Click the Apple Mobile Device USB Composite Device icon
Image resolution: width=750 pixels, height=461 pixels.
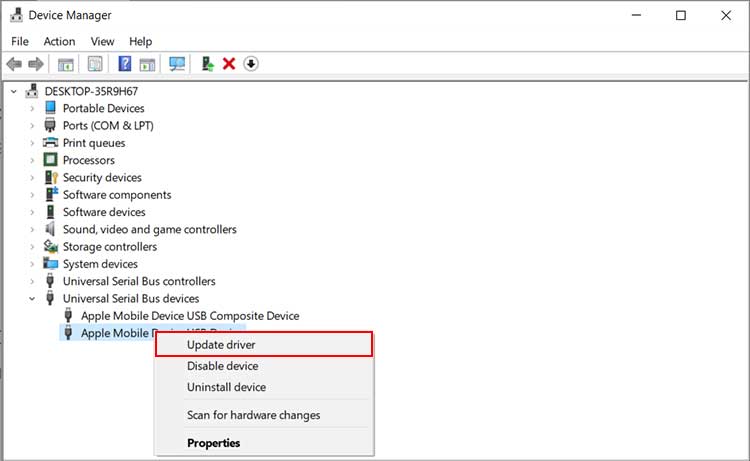click(x=68, y=315)
